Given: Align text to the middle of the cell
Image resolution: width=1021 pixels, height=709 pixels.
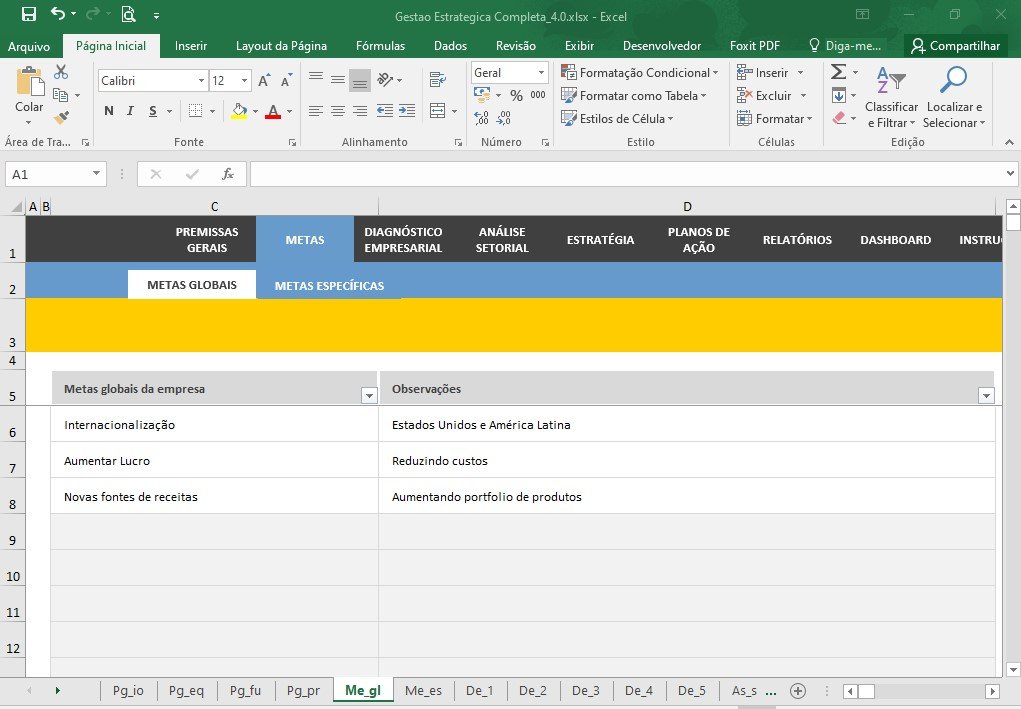Looking at the screenshot, I should point(338,79).
